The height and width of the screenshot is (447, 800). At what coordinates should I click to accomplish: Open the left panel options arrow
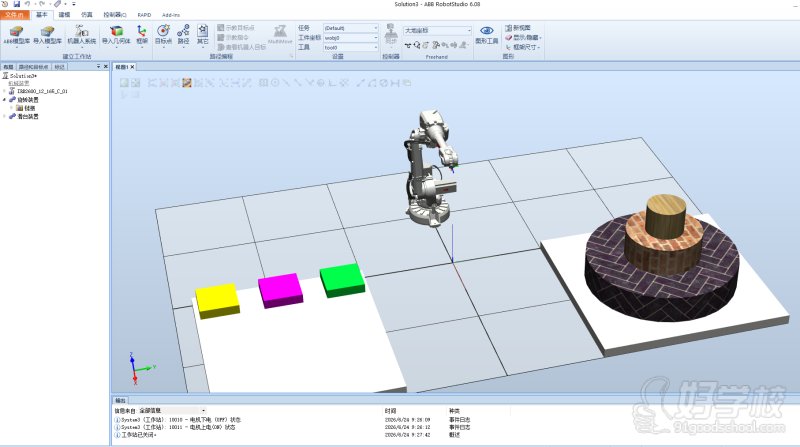point(98,66)
